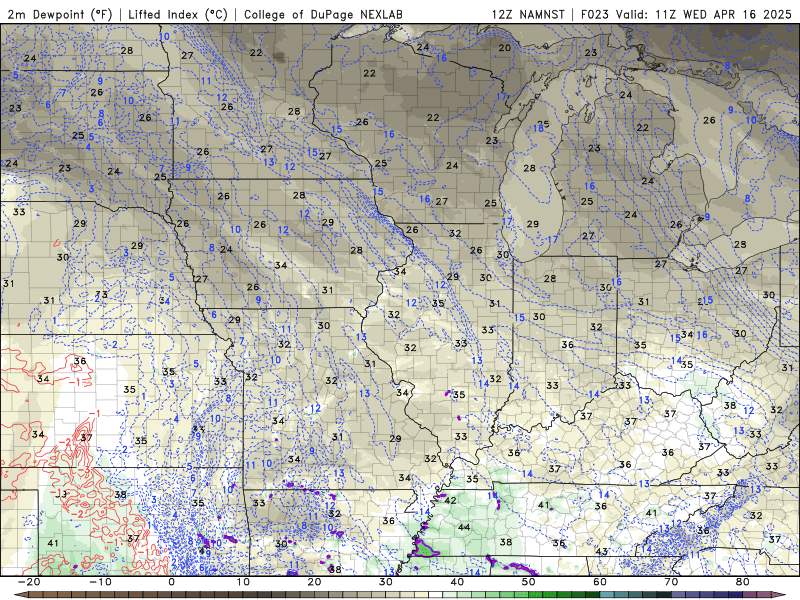Click the 60 label on the color scale

600,582
